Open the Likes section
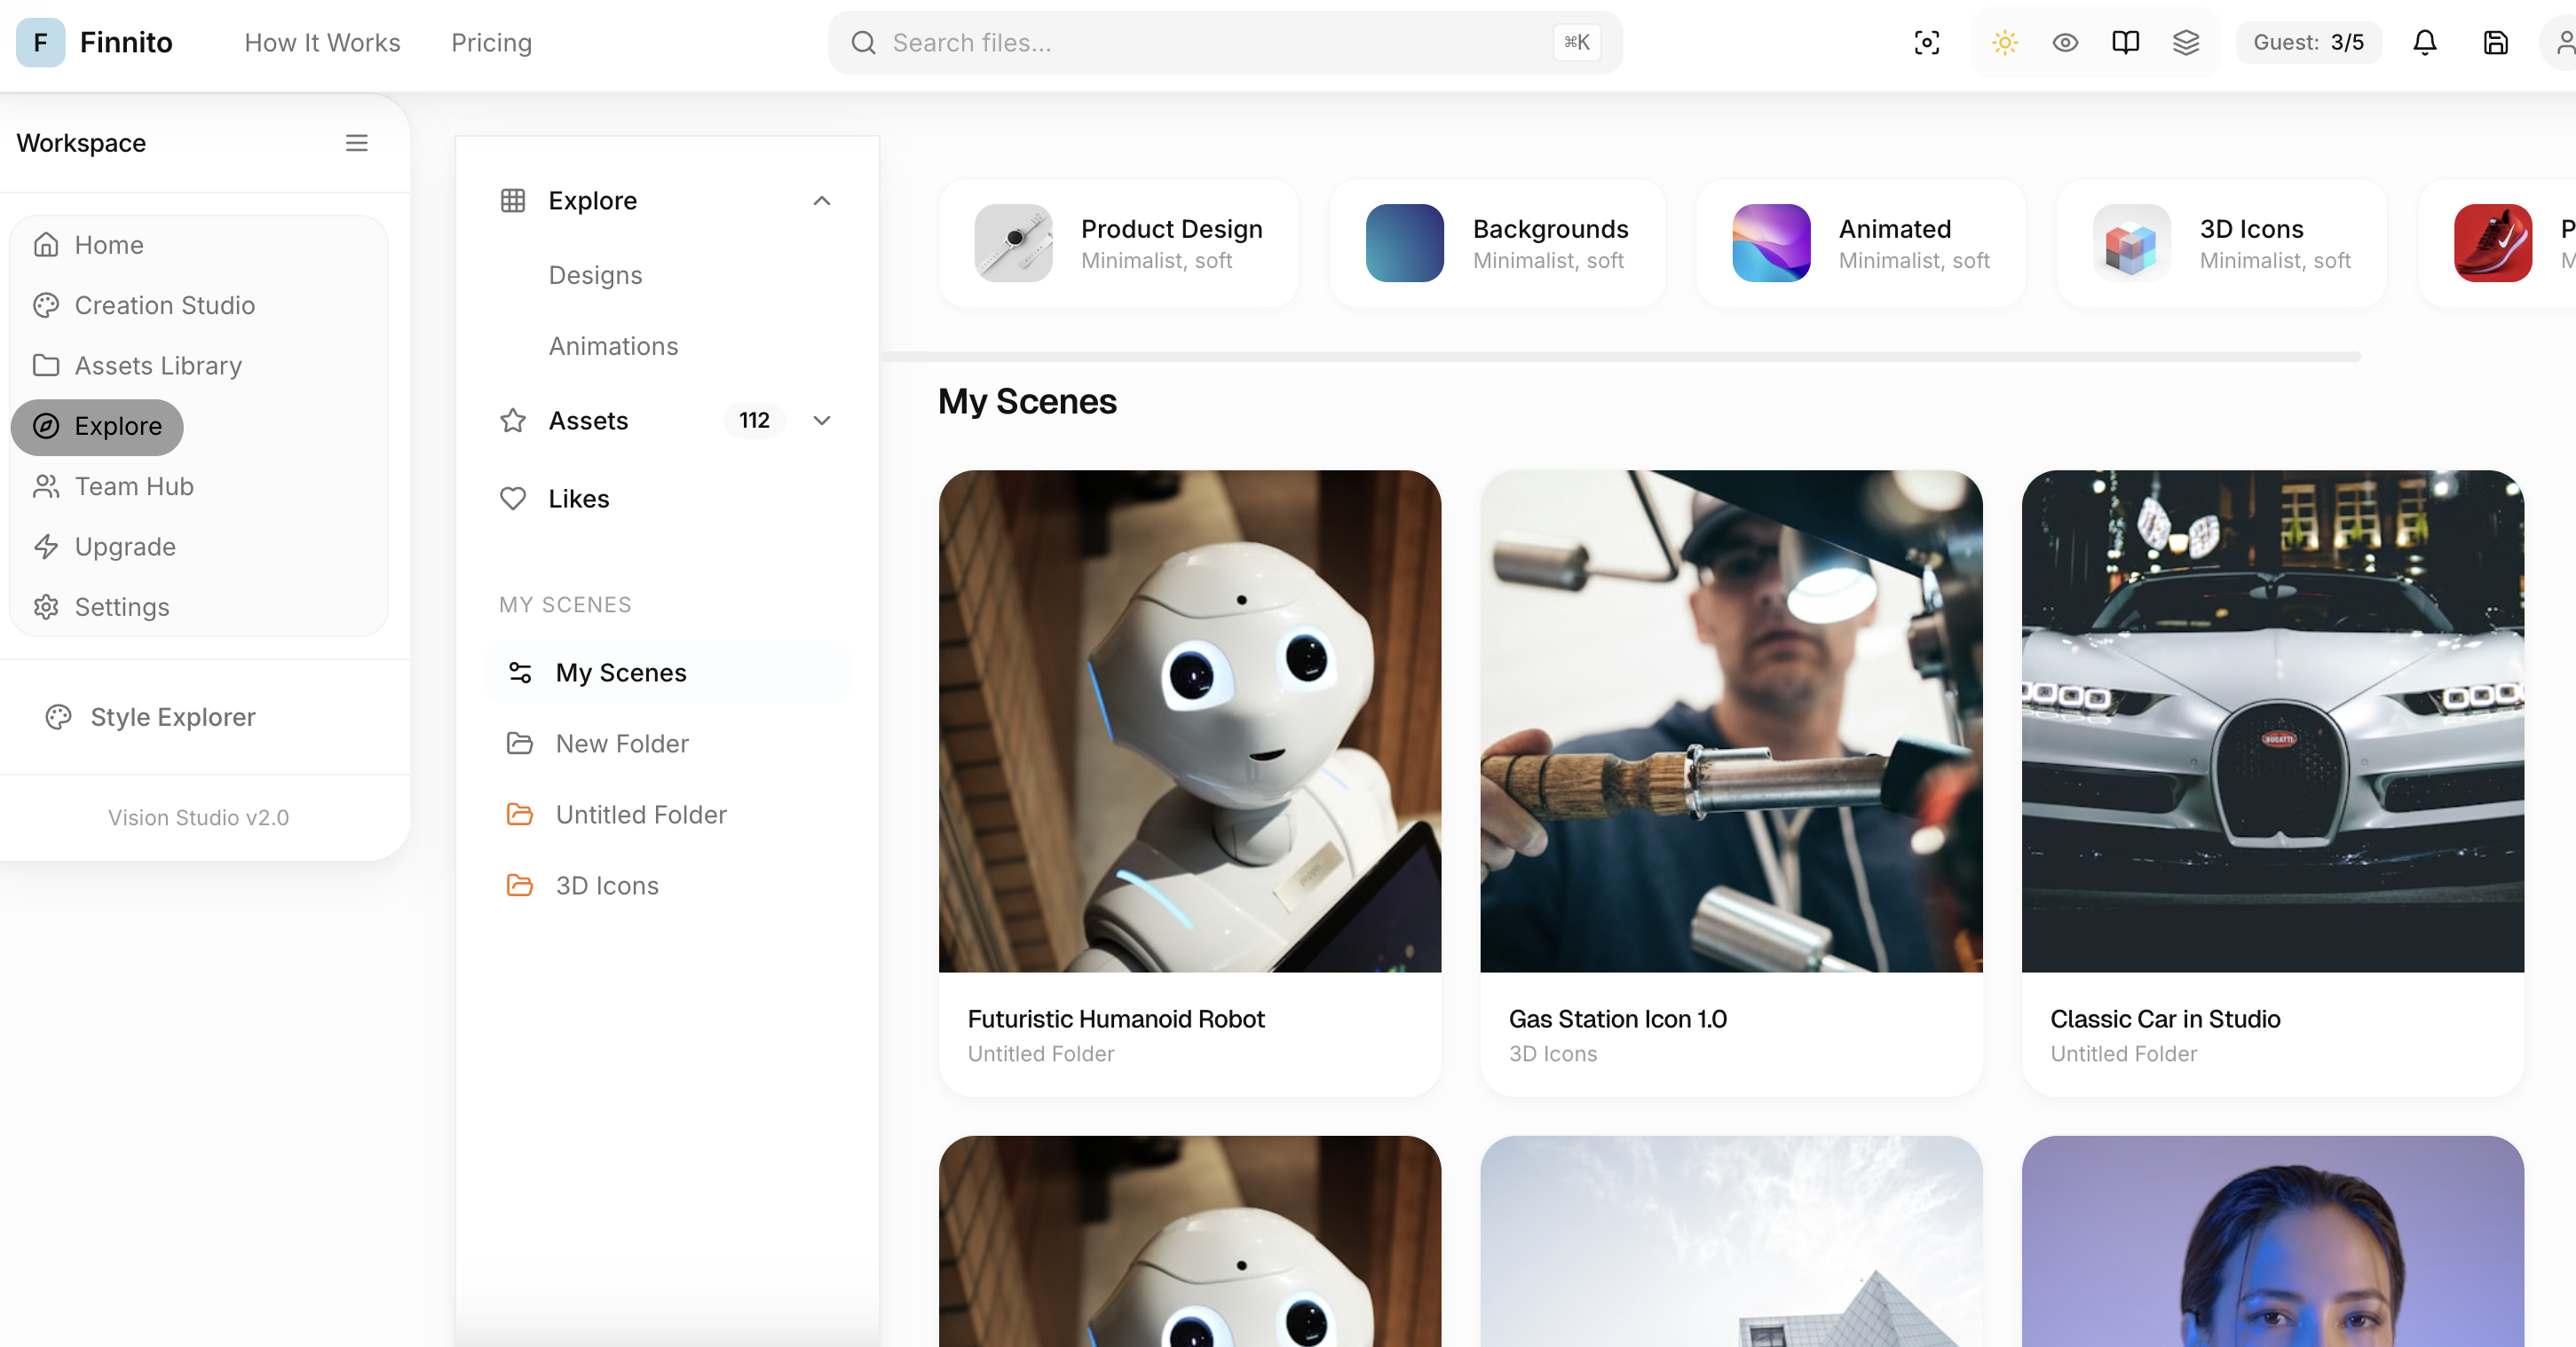The width and height of the screenshot is (2576, 1347). [x=578, y=498]
